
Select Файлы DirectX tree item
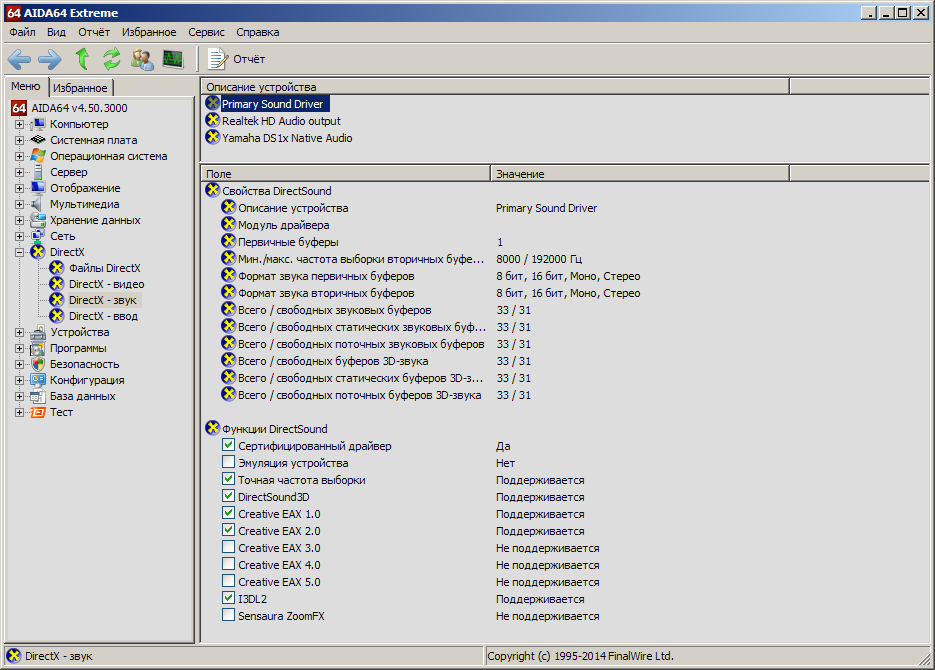pos(104,268)
